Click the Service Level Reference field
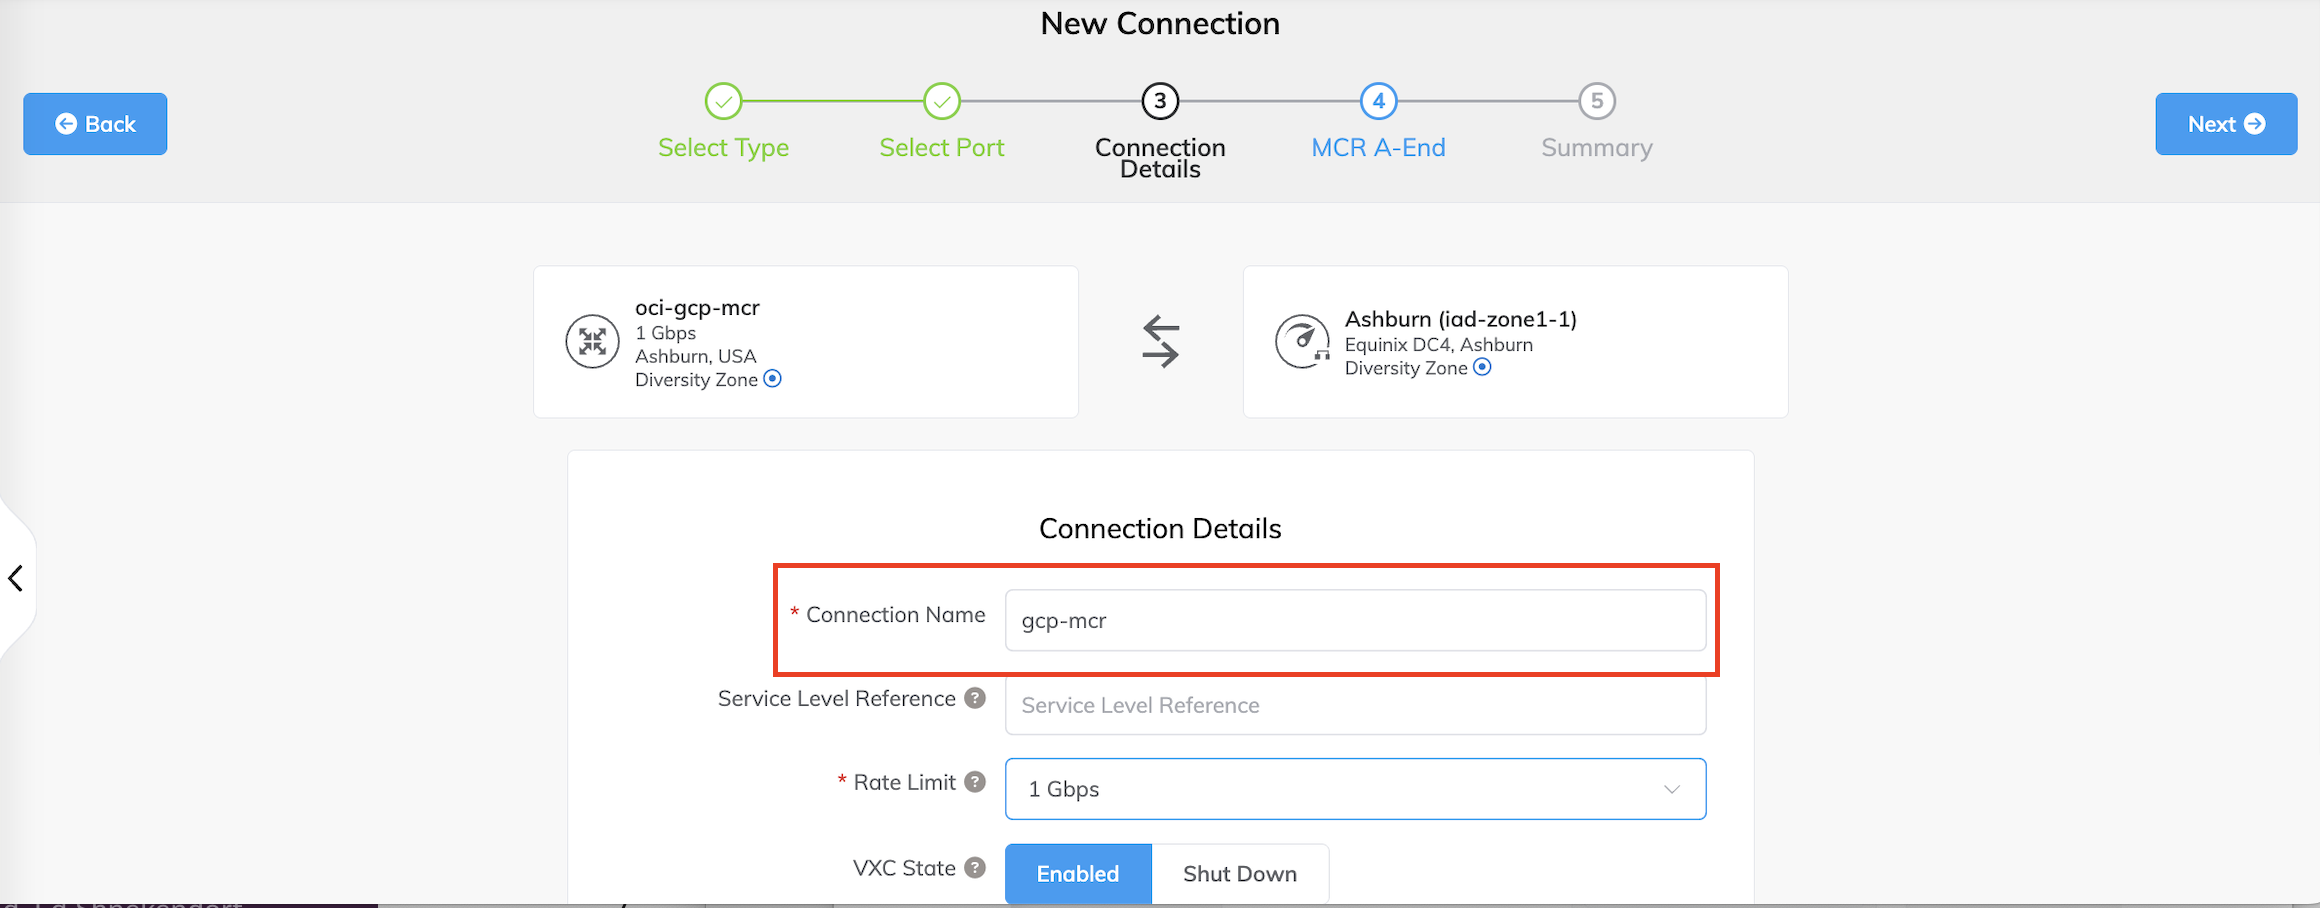The height and width of the screenshot is (908, 2320). (x=1355, y=705)
